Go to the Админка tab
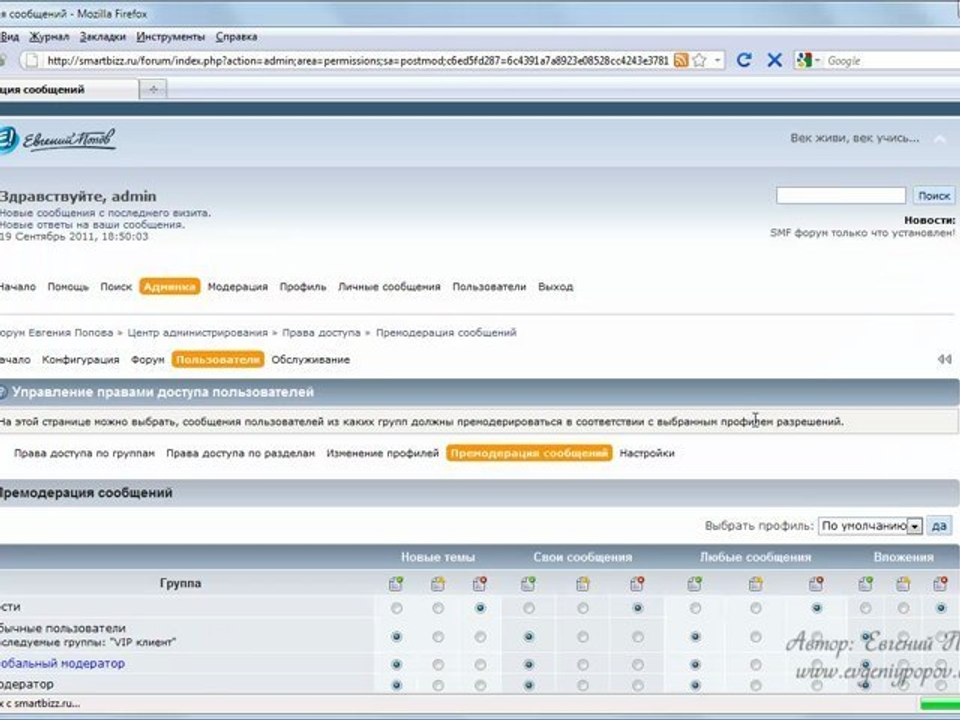This screenshot has width=960, height=720. coord(170,287)
